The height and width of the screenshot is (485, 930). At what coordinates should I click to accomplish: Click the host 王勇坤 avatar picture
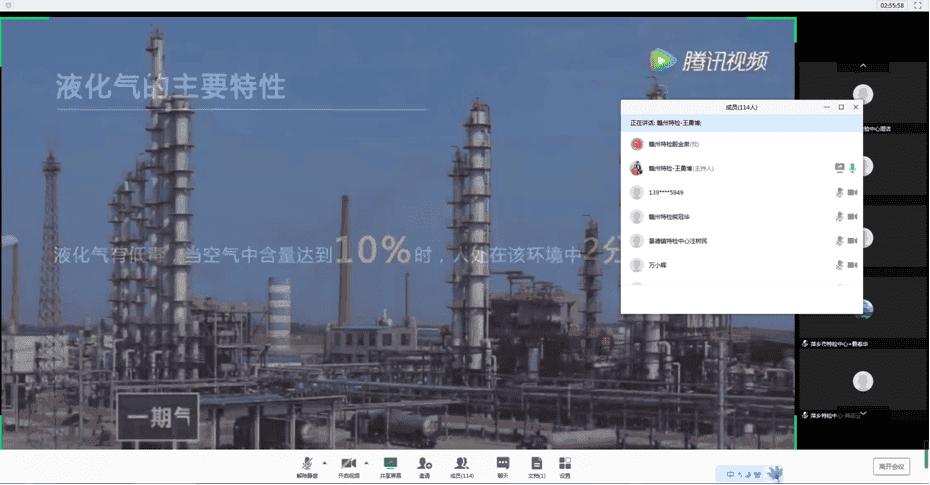coord(636,168)
